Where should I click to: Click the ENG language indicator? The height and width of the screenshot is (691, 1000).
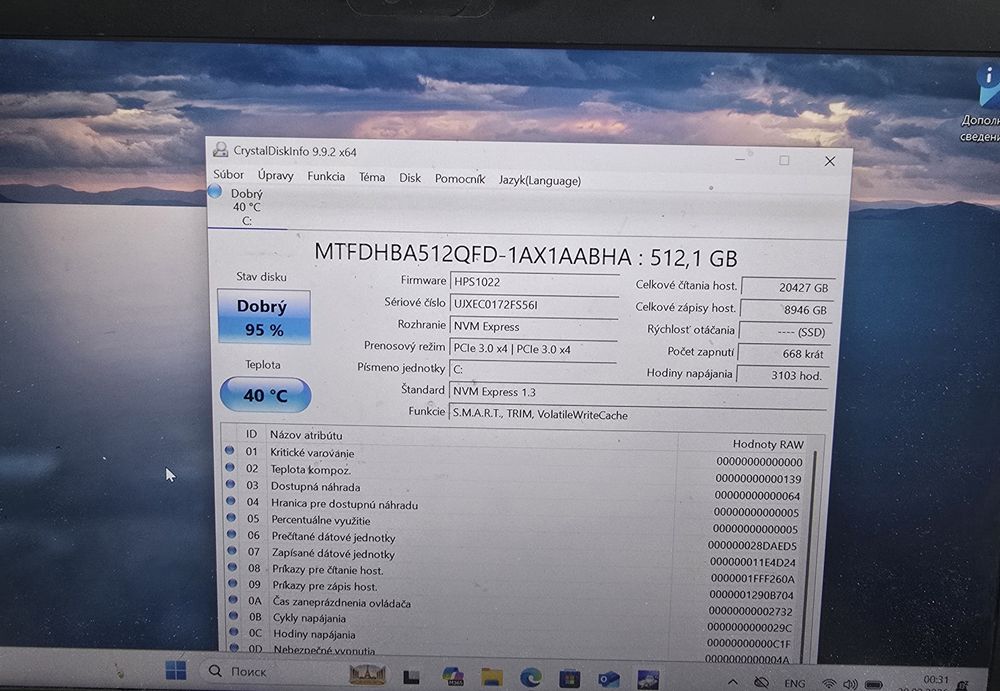pos(794,683)
